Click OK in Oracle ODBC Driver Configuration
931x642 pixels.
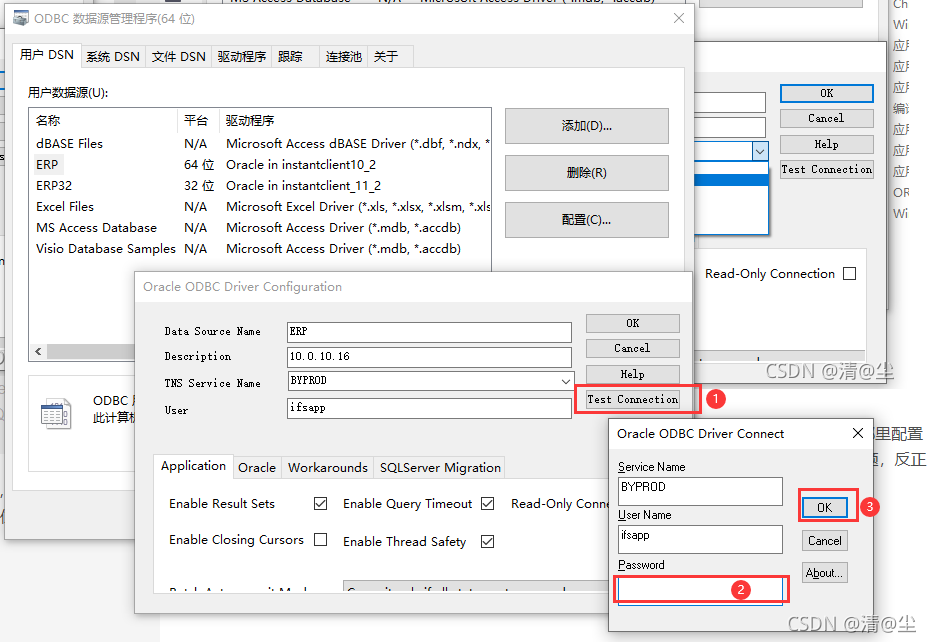pos(632,324)
